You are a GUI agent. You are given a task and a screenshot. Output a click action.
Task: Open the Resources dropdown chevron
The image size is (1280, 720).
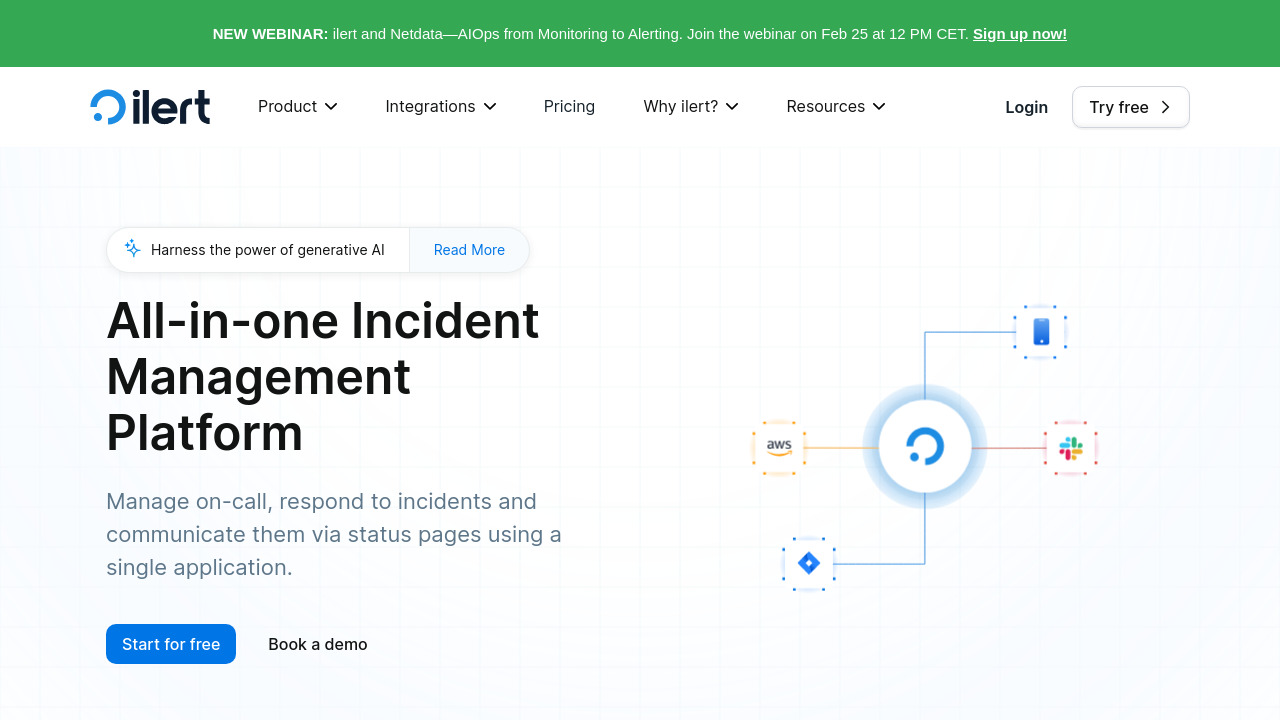[x=879, y=107]
